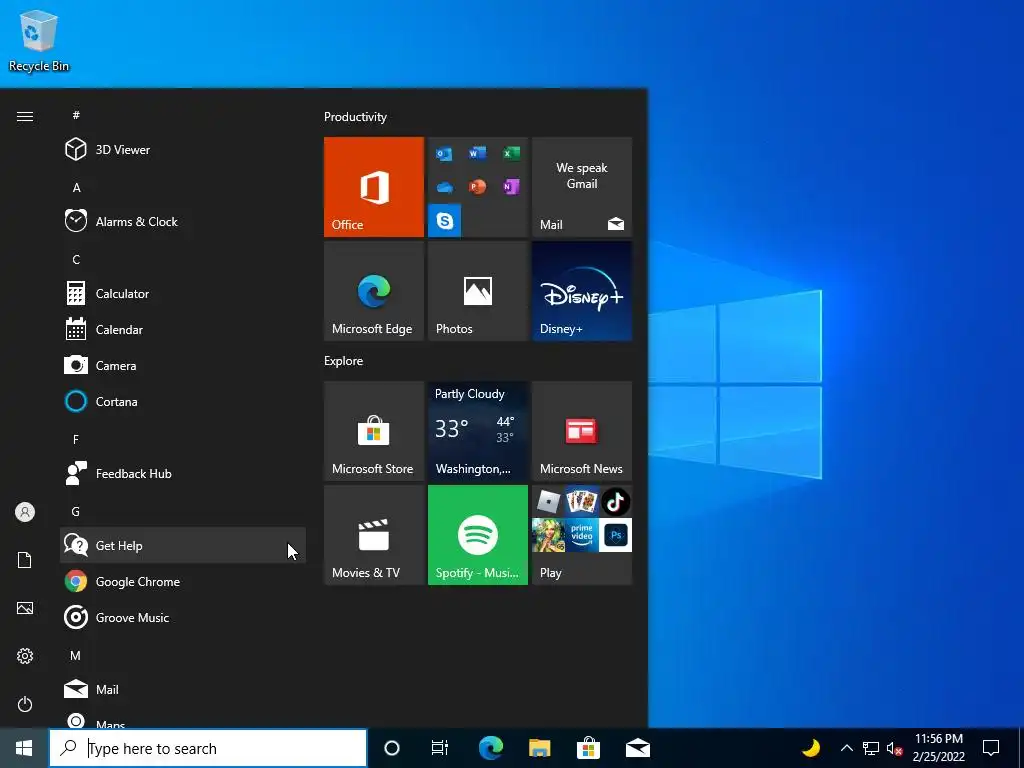The image size is (1024, 768).
Task: Open the Skype icon in the Office folder tile
Action: click(445, 221)
